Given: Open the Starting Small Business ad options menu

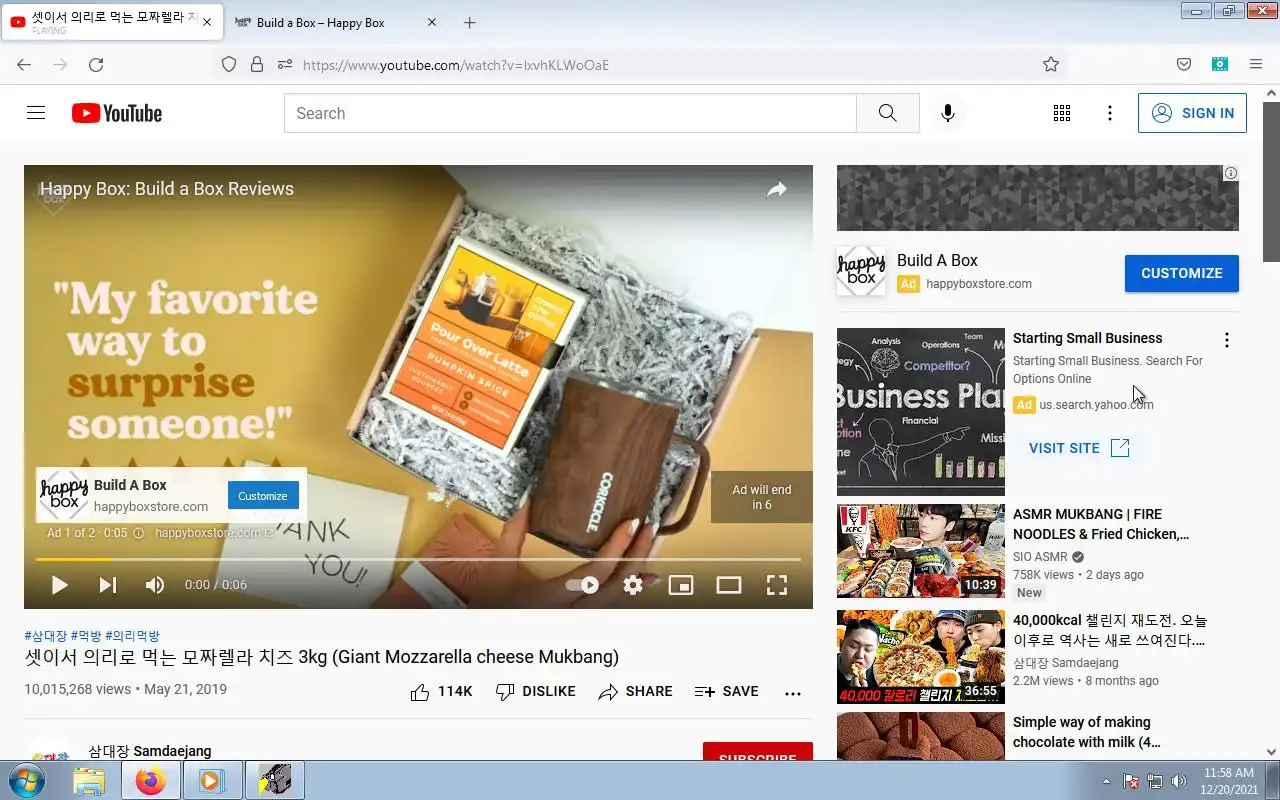Looking at the screenshot, I should click(x=1227, y=340).
